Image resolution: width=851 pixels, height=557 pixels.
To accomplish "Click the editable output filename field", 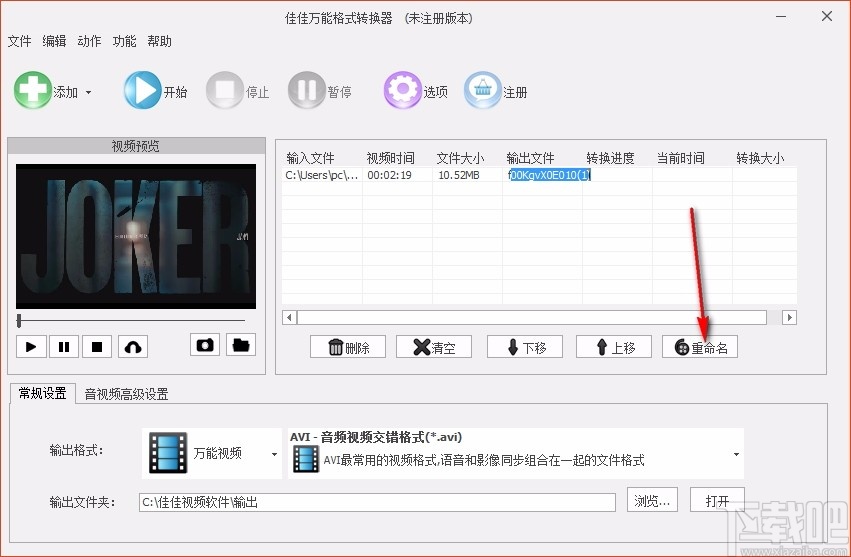I will pyautogui.click(x=549, y=175).
